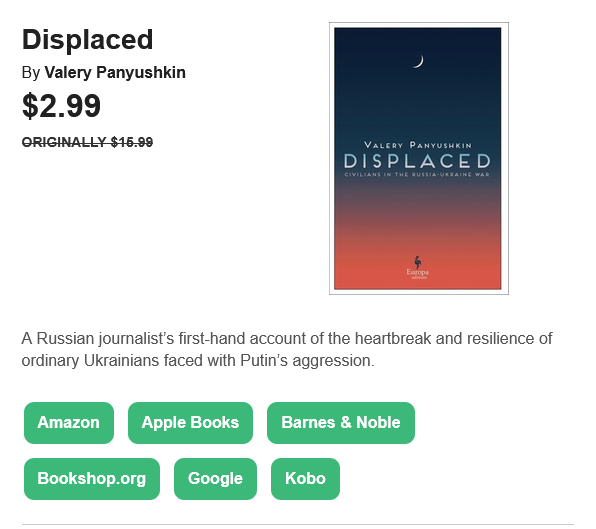
Task: Click the crescent moon on the cover
Action: point(418,61)
